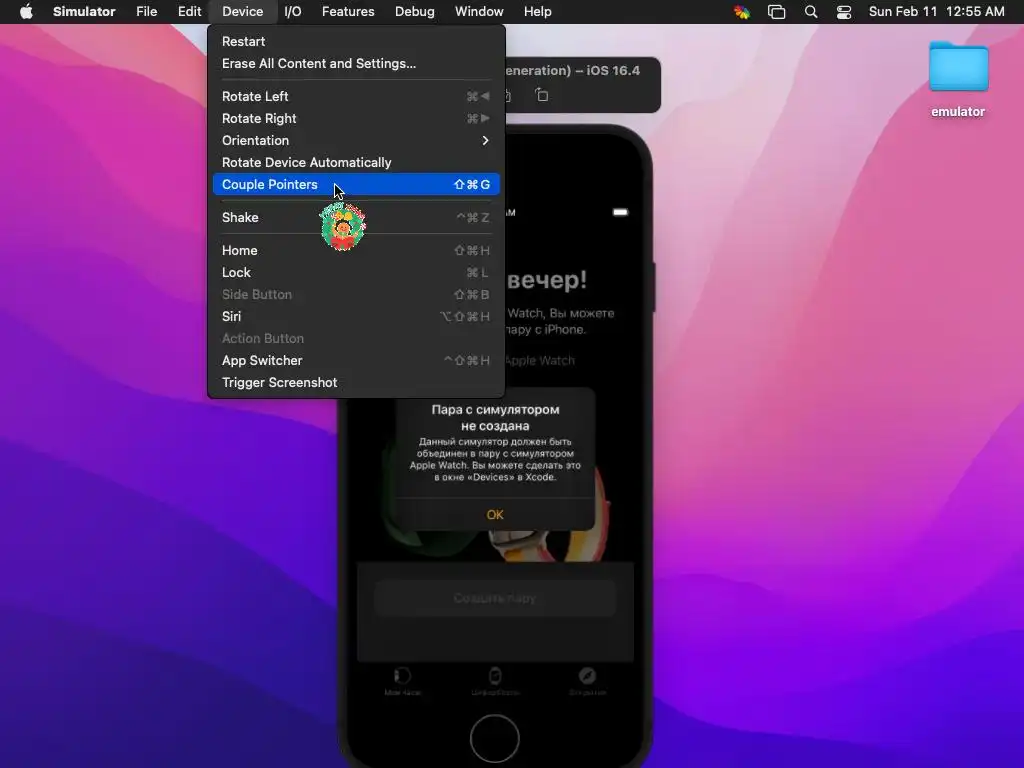The height and width of the screenshot is (768, 1024).
Task: Choose Lock from Device menu
Action: [x=356, y=272]
